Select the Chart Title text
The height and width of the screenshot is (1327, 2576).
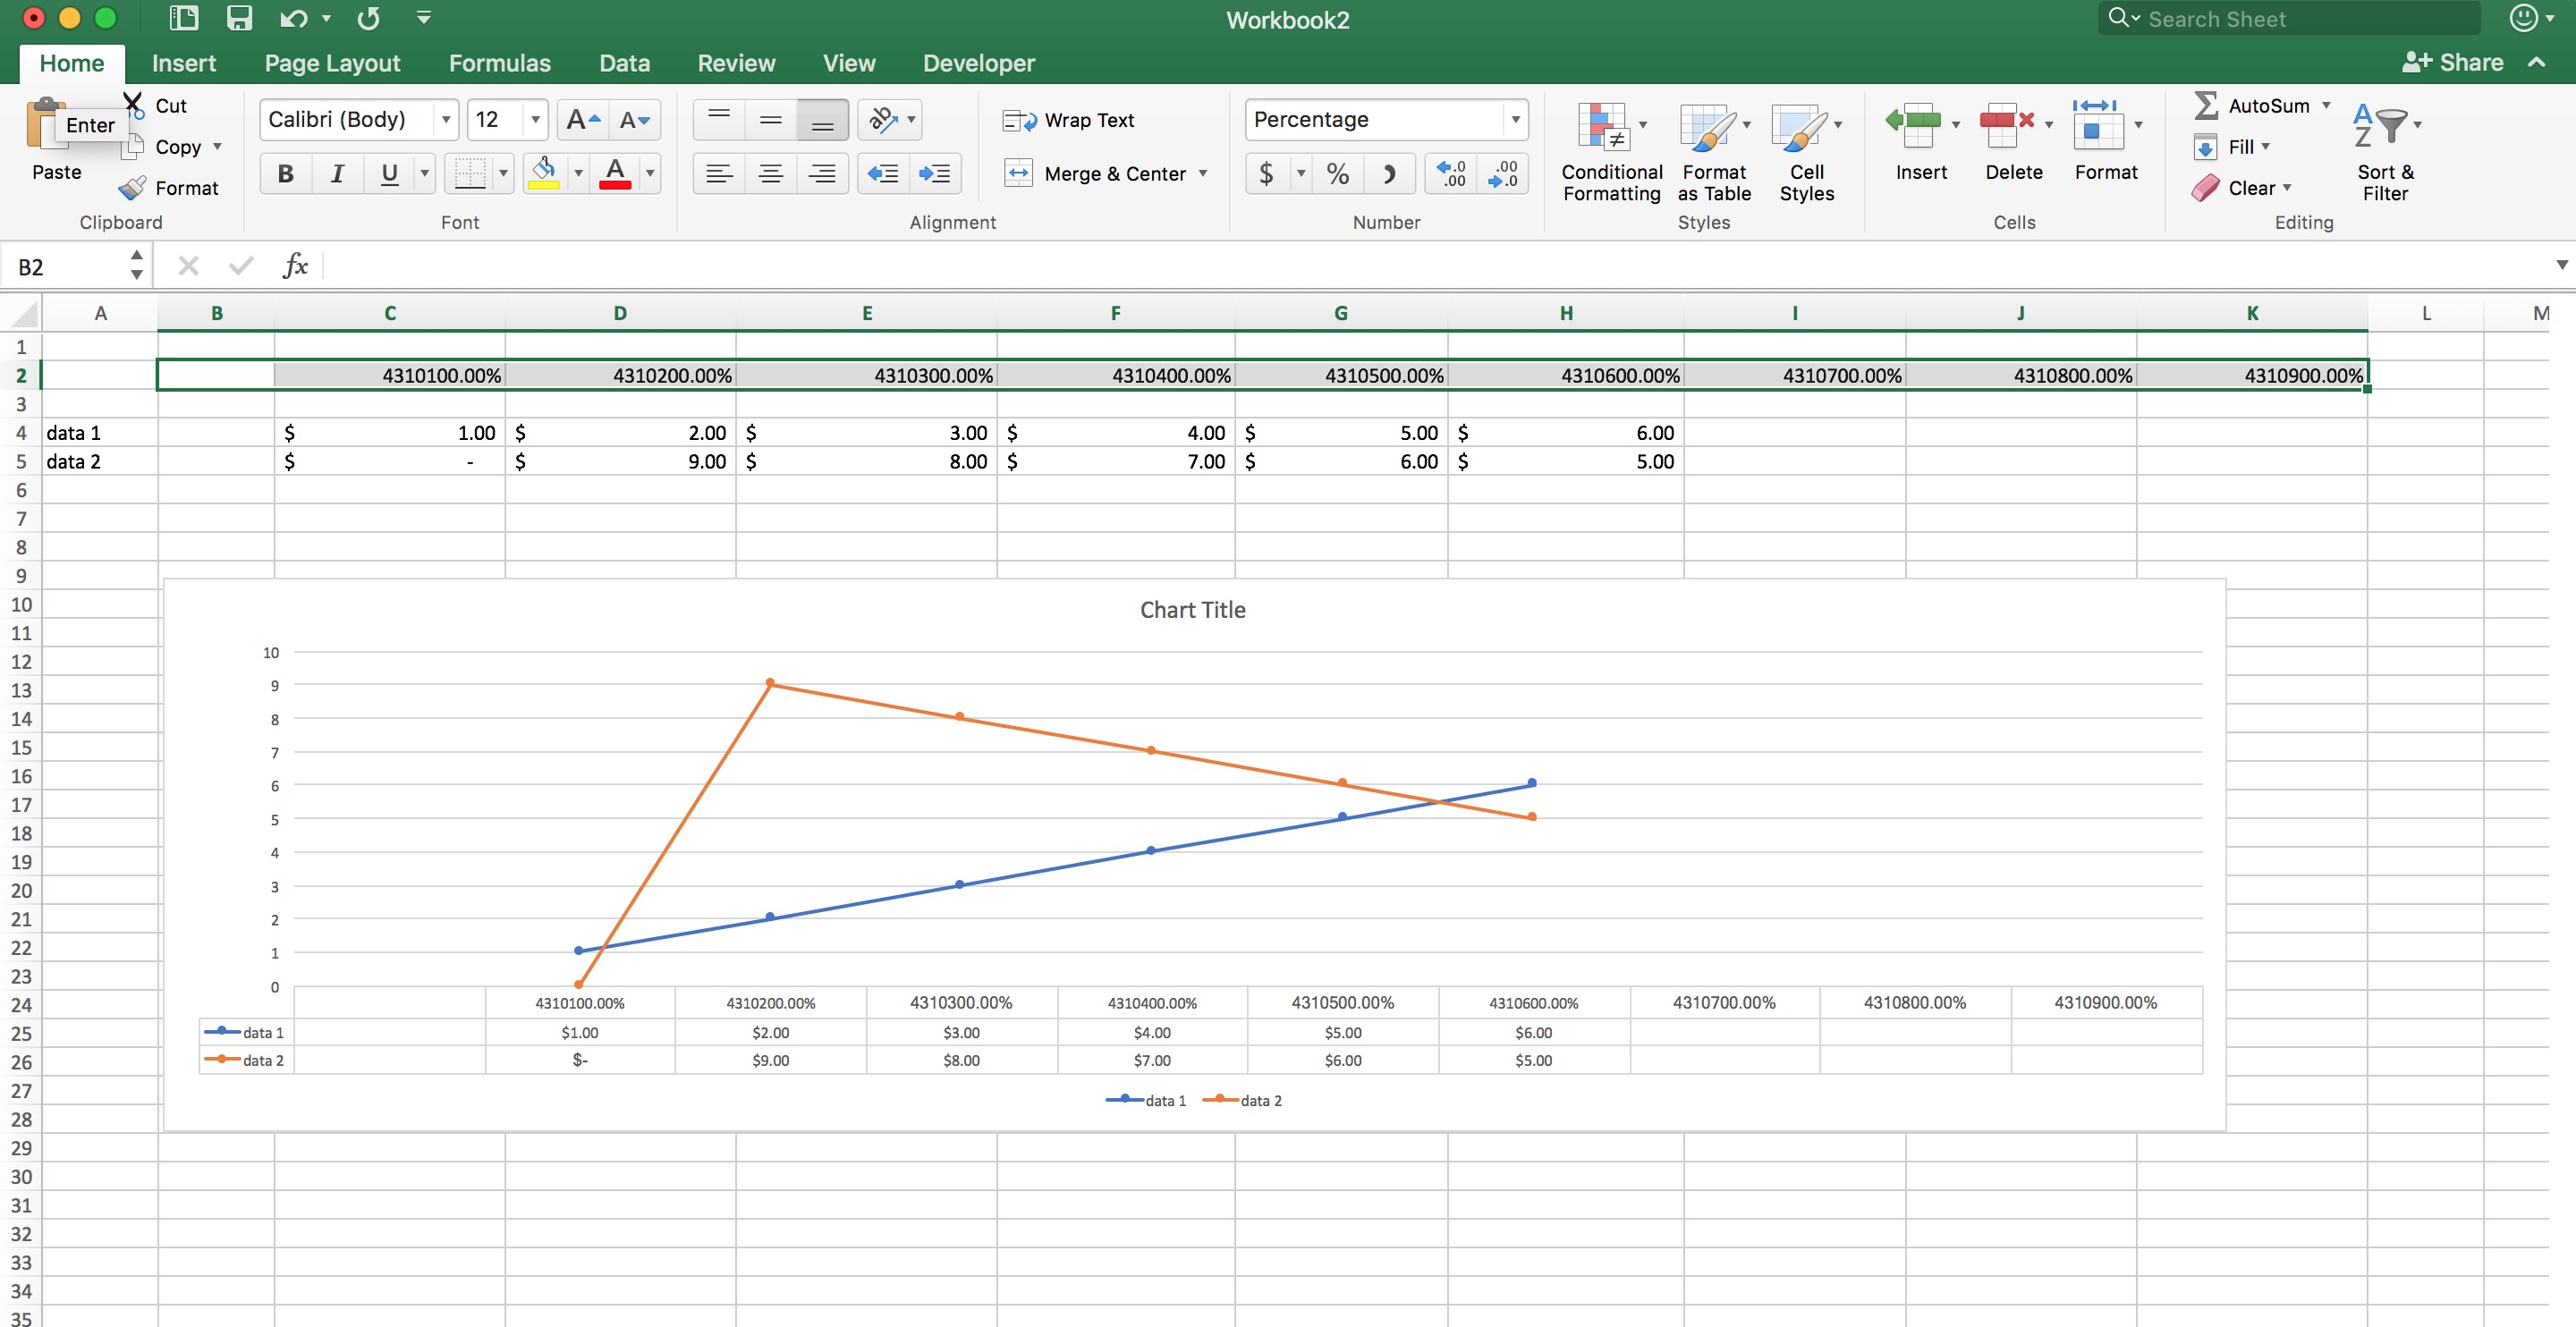tap(1192, 609)
